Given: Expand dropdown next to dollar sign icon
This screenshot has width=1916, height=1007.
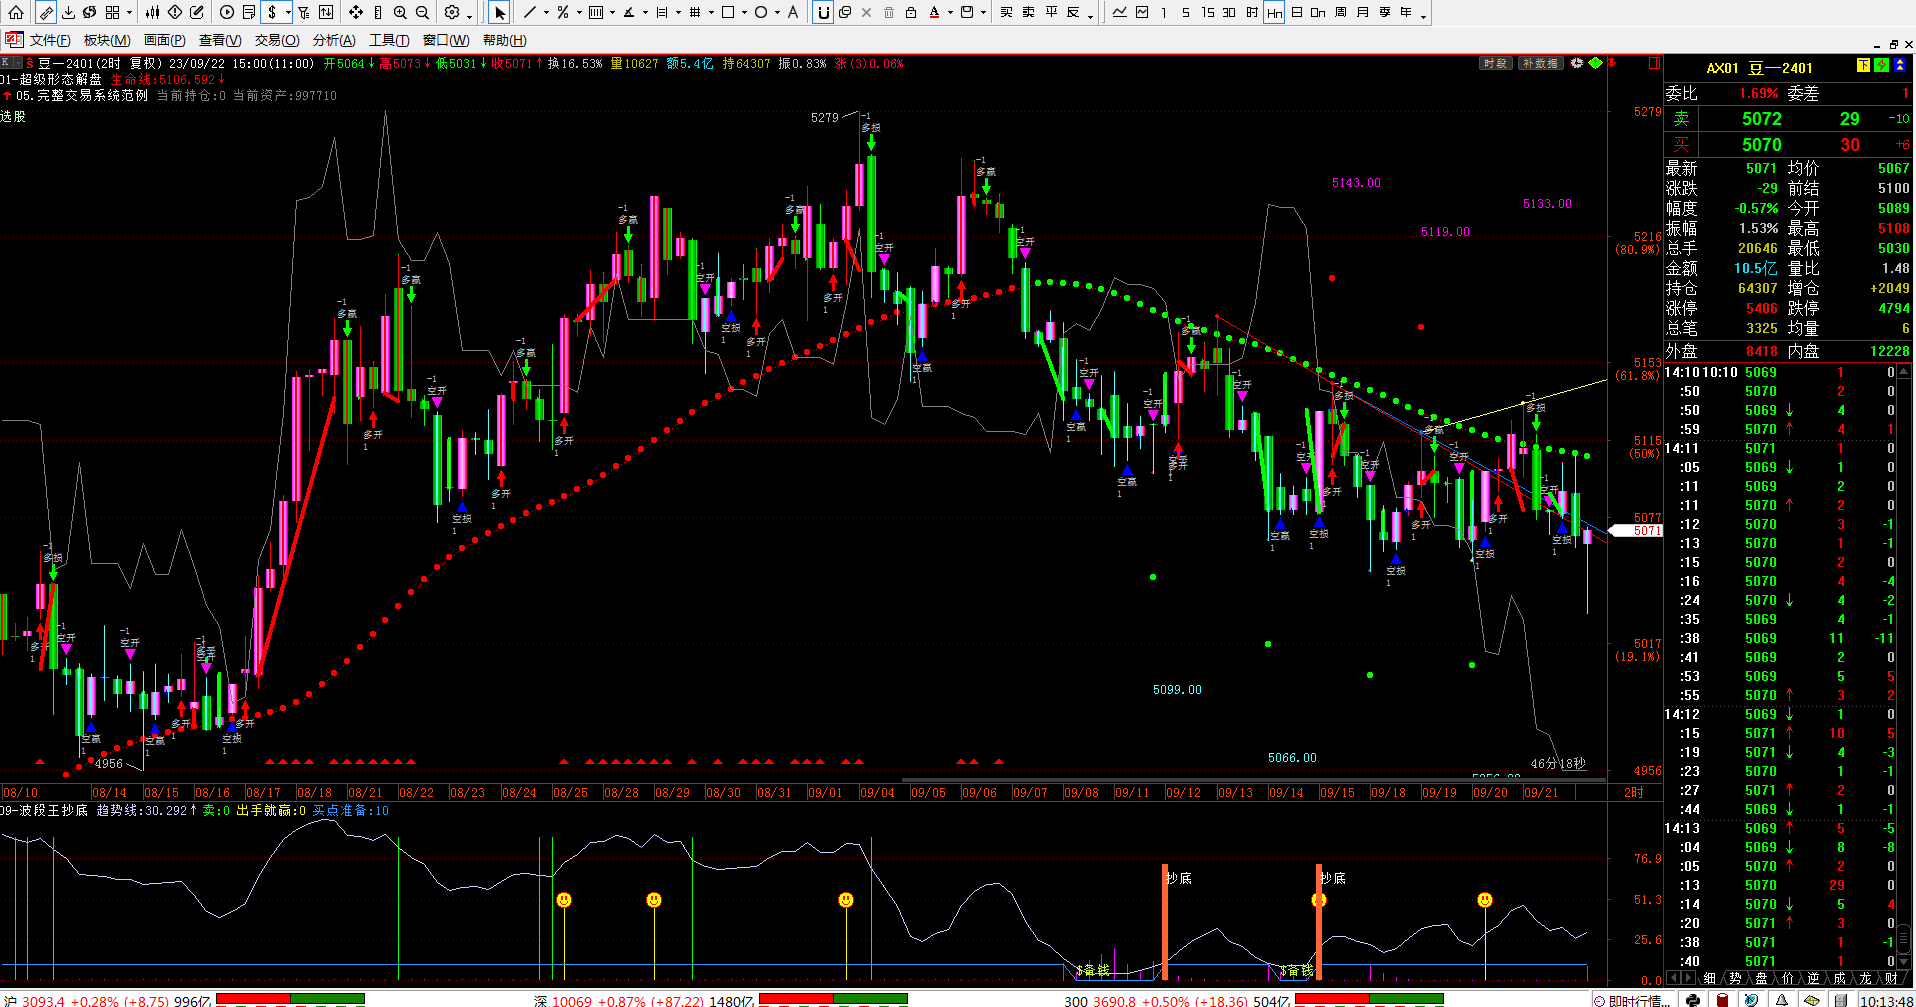Looking at the screenshot, I should pos(288,12).
